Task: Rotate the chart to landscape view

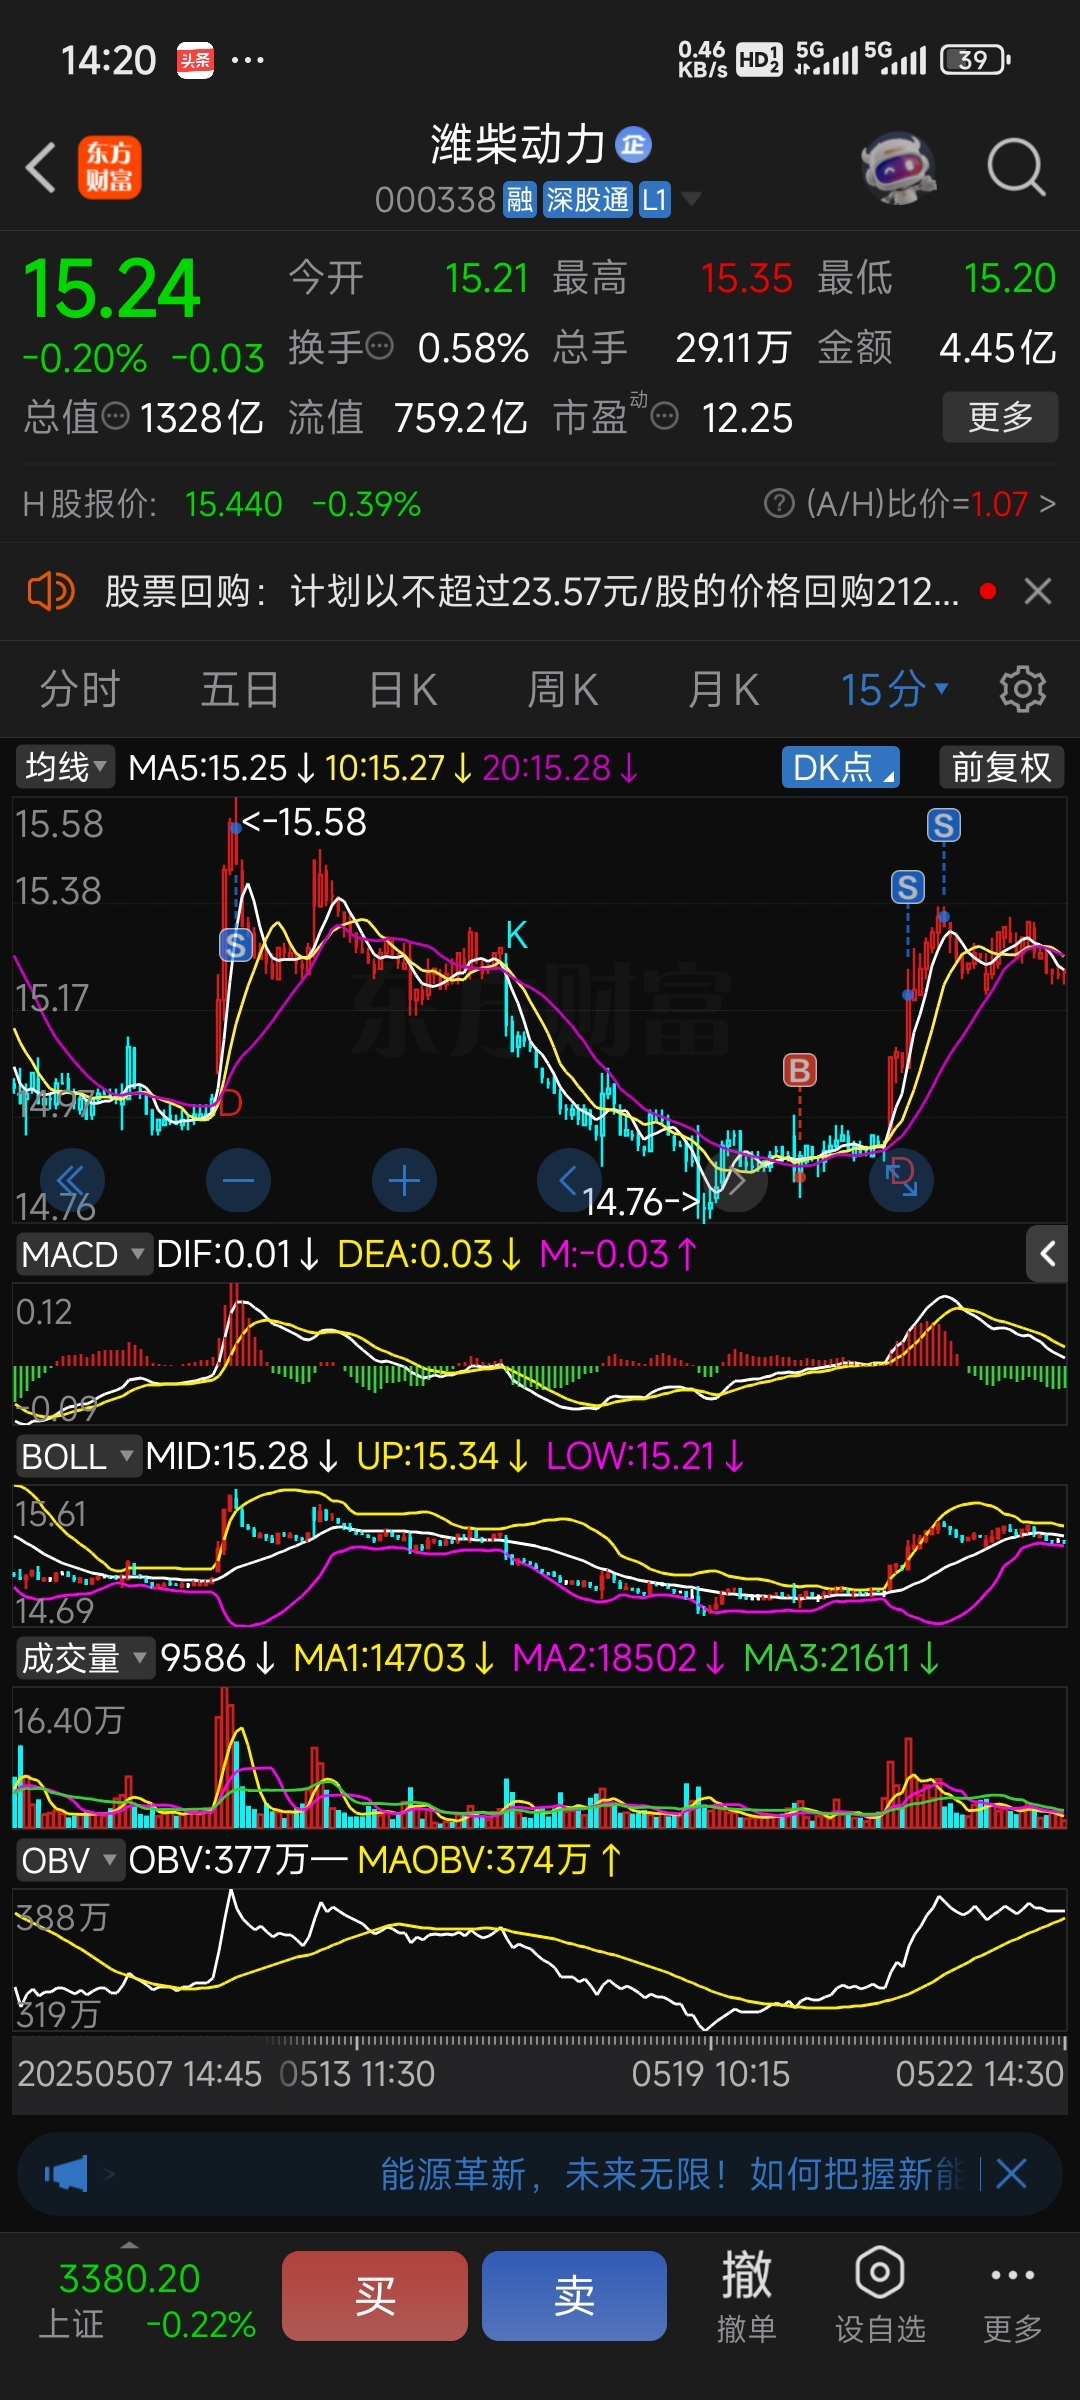Action: (x=902, y=1179)
